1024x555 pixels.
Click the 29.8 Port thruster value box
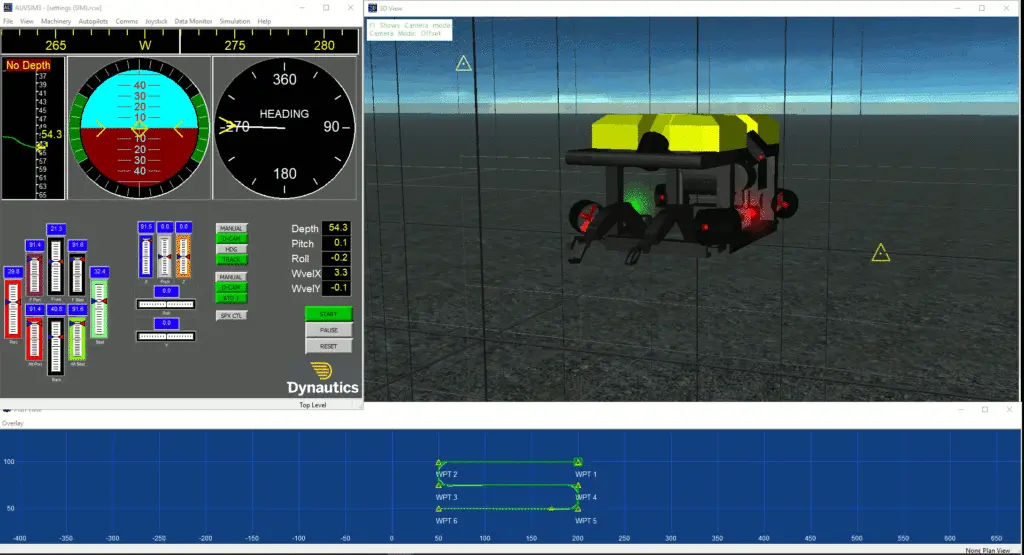(13, 272)
